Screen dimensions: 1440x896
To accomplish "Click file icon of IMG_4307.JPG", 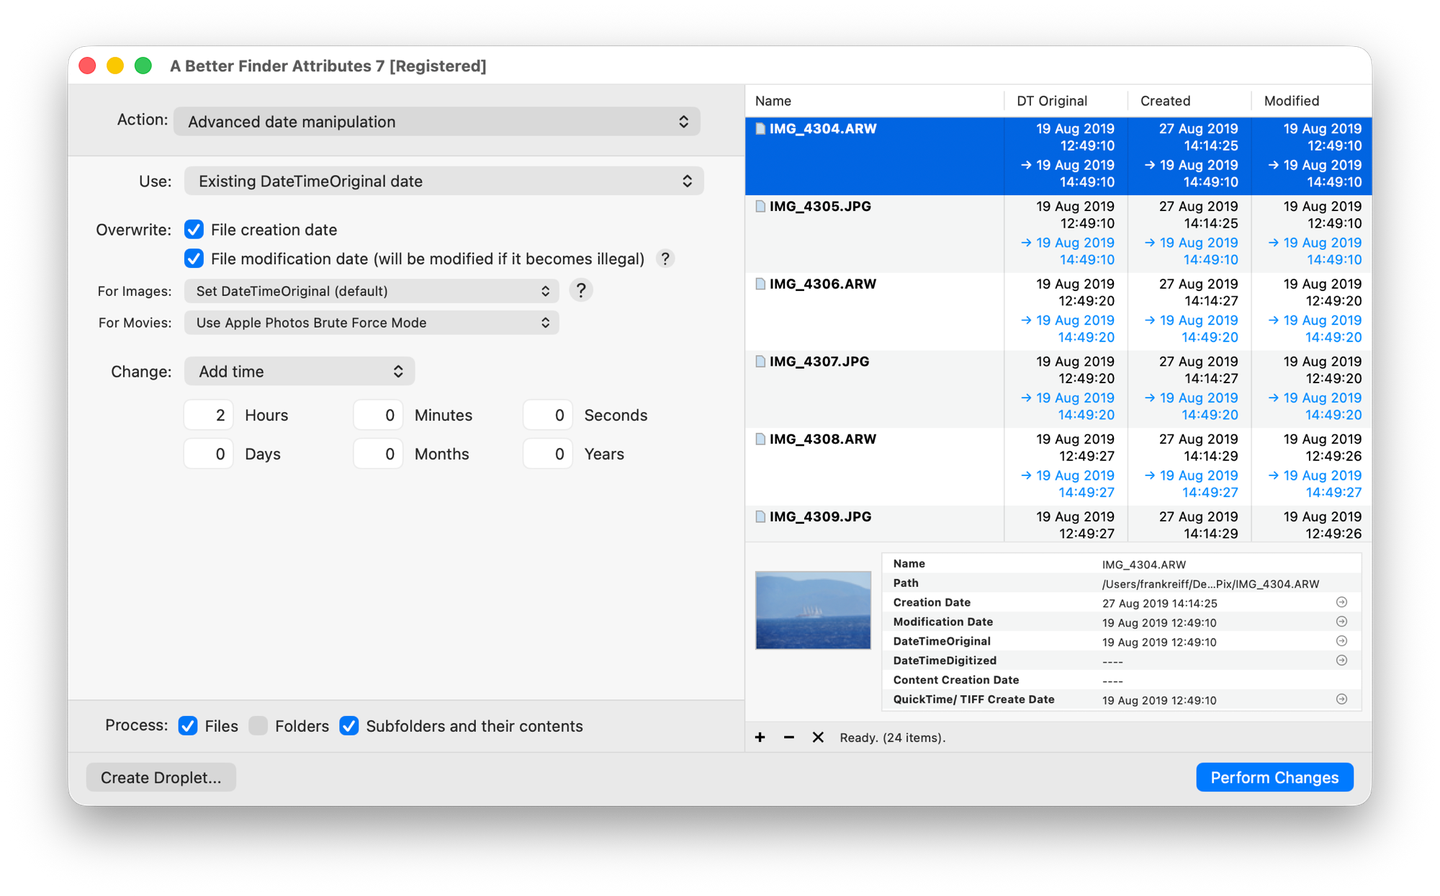I will pos(760,361).
